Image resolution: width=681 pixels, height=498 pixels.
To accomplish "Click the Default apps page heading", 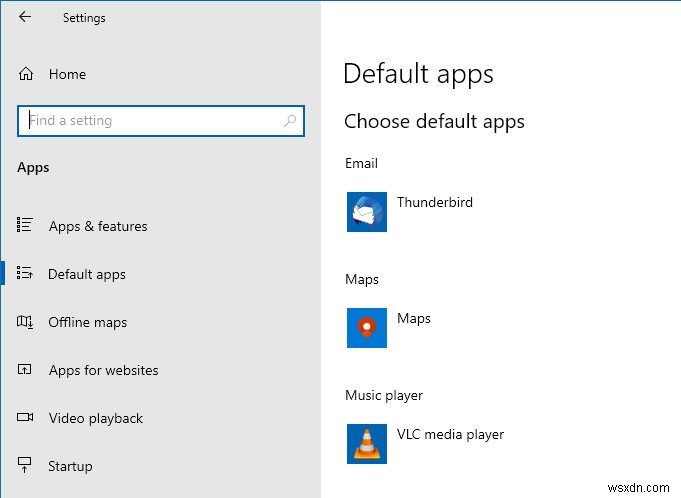I will coord(418,73).
